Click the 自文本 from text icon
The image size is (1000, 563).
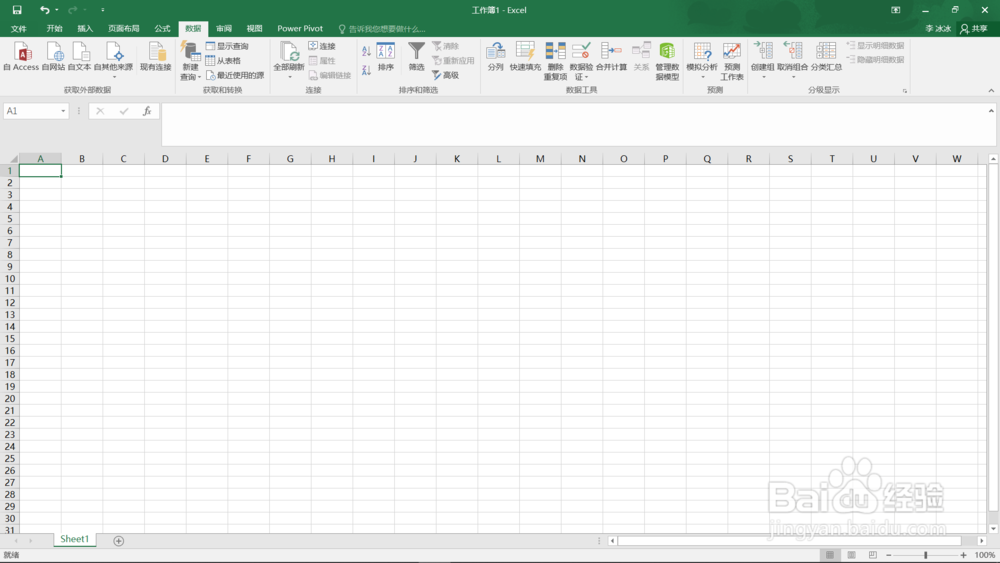point(80,57)
